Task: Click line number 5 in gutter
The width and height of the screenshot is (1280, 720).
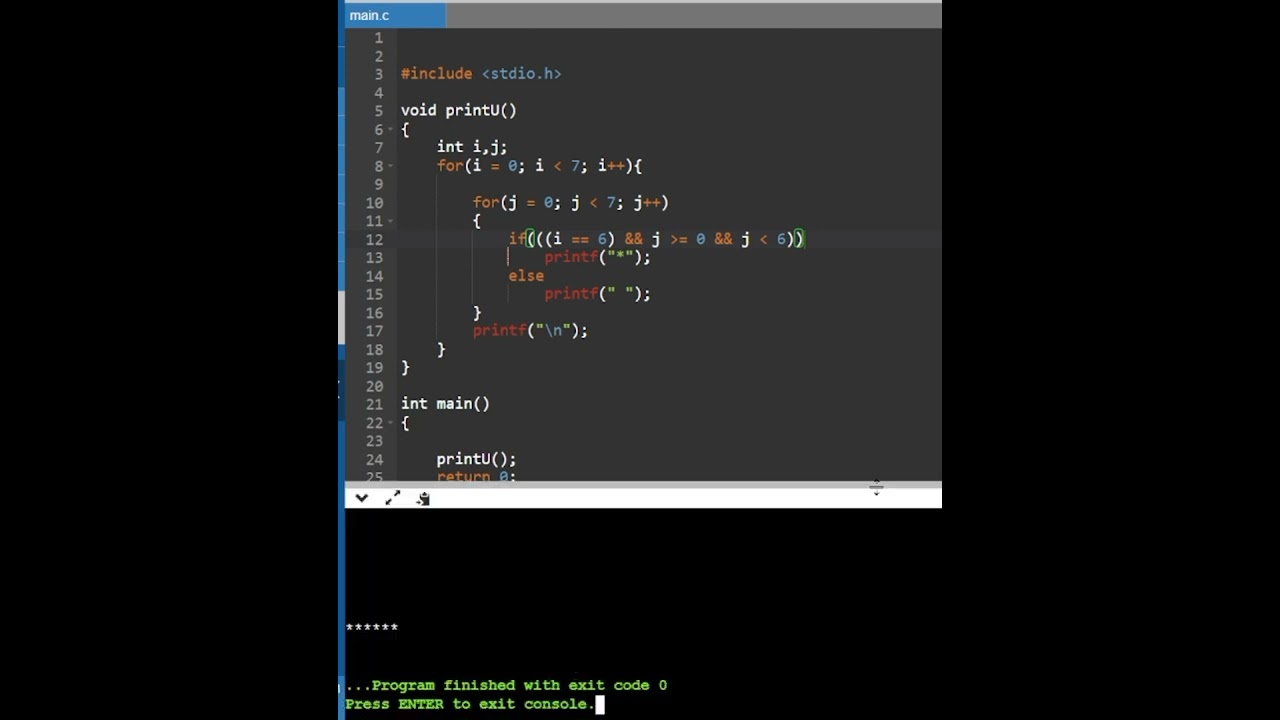Action: [379, 111]
